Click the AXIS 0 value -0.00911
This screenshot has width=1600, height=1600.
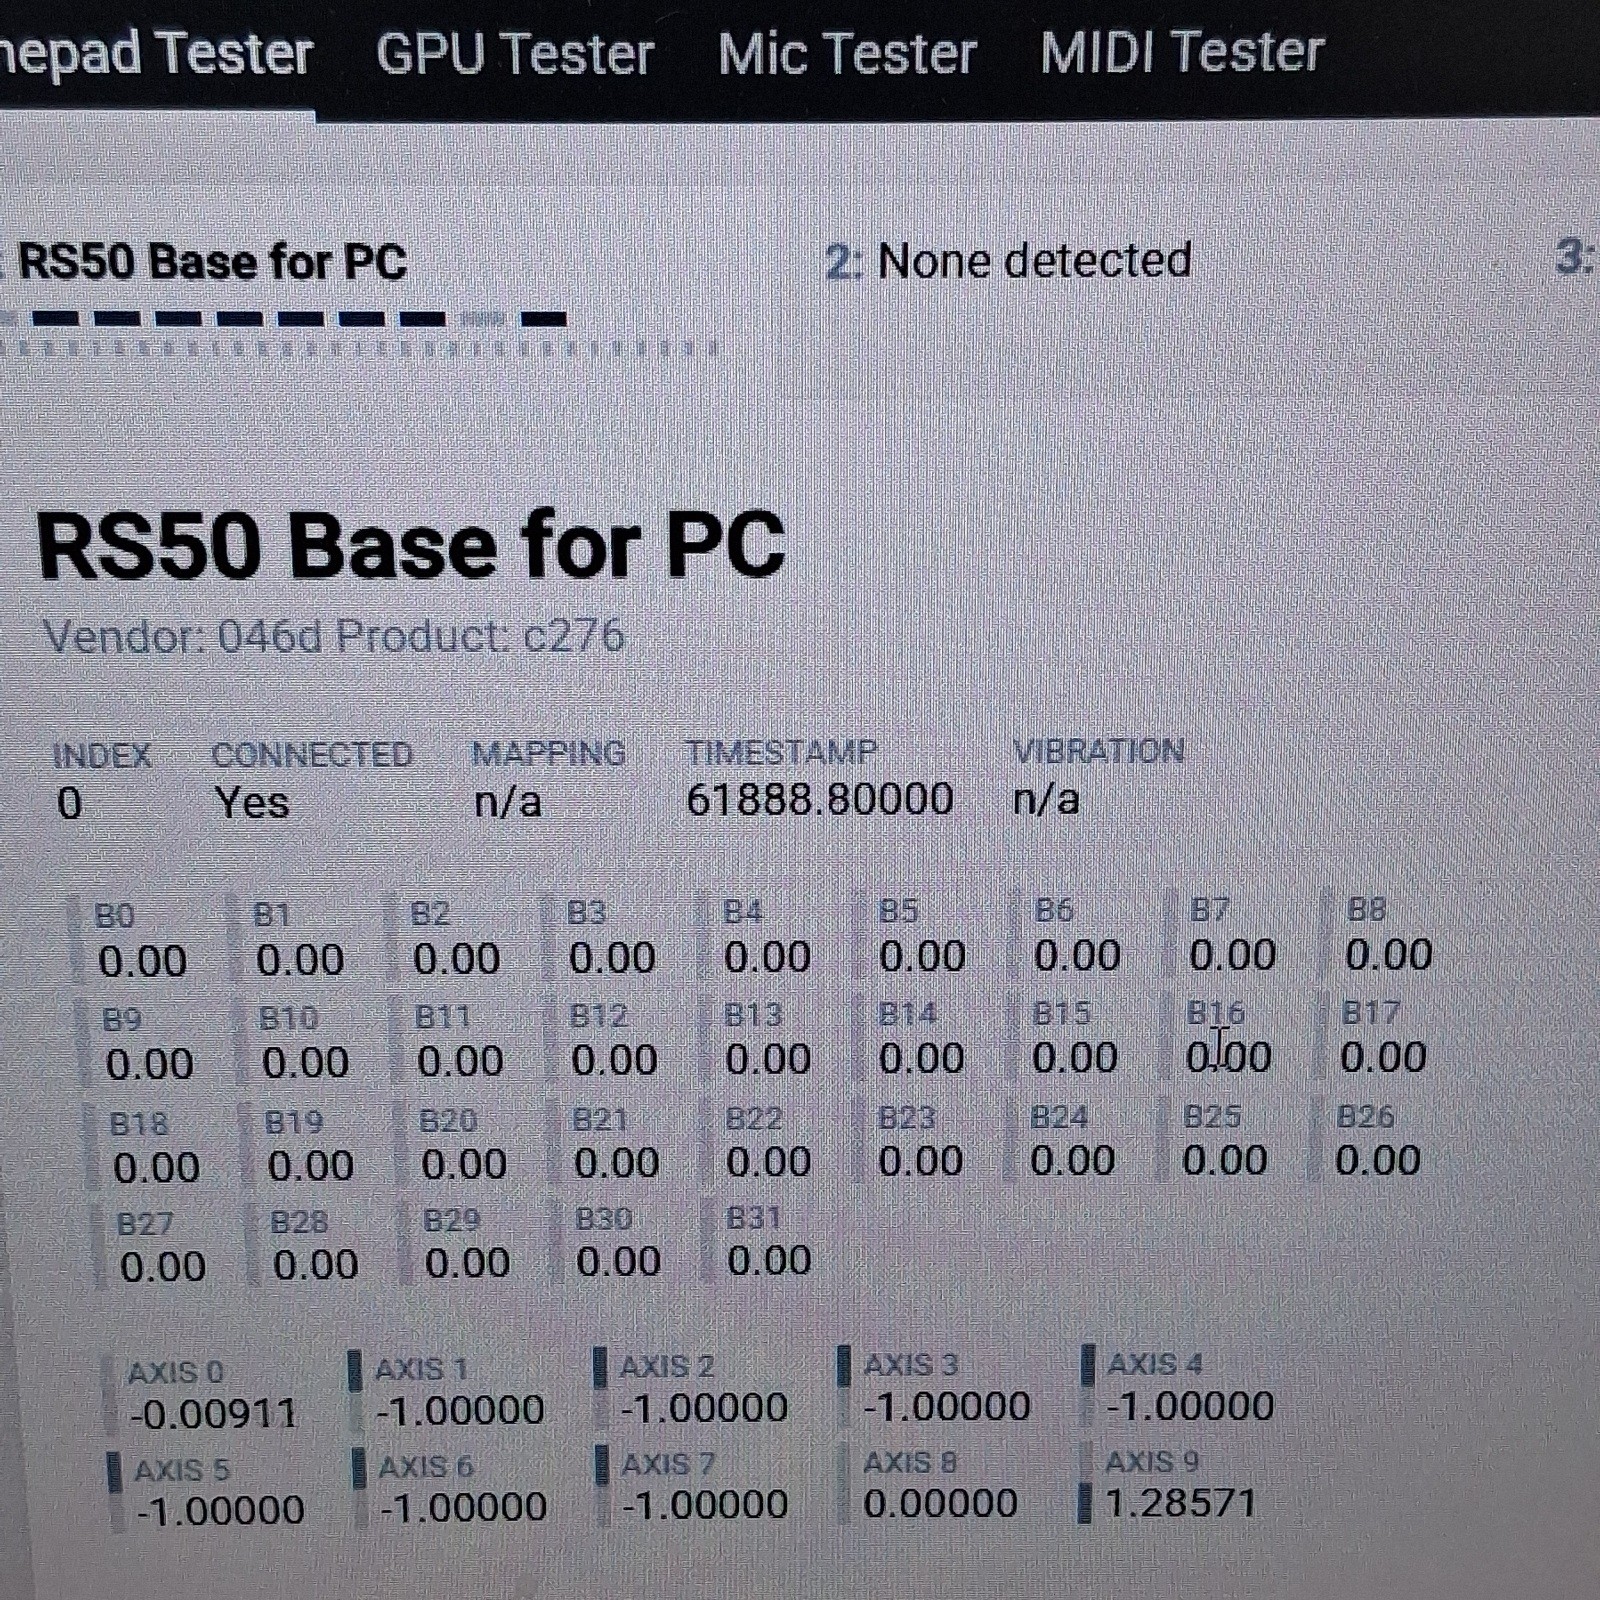[x=213, y=1413]
